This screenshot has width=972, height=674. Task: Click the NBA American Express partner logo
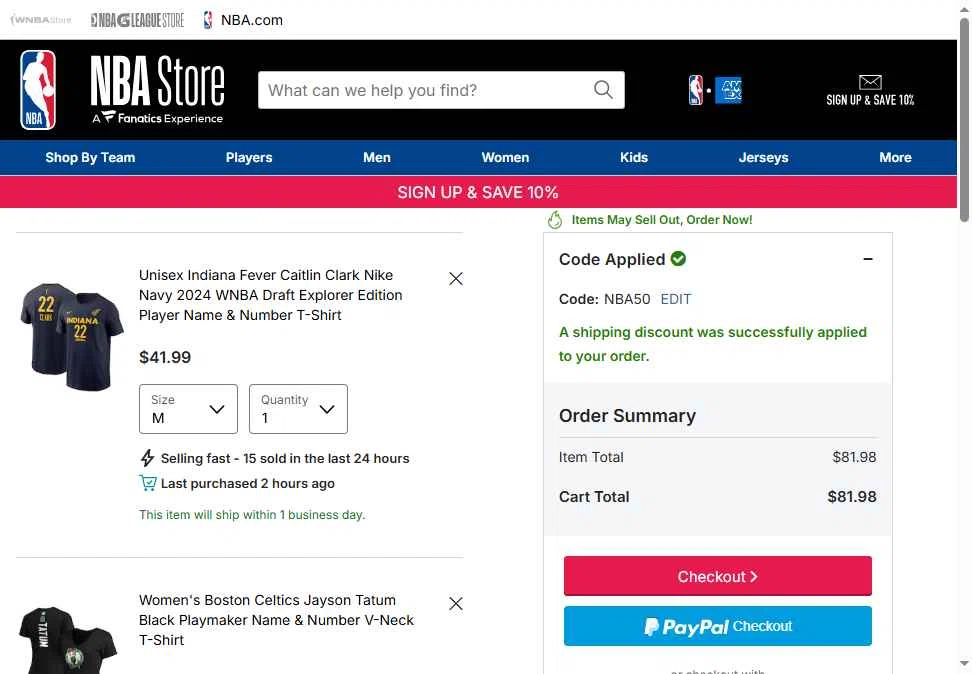pos(715,90)
